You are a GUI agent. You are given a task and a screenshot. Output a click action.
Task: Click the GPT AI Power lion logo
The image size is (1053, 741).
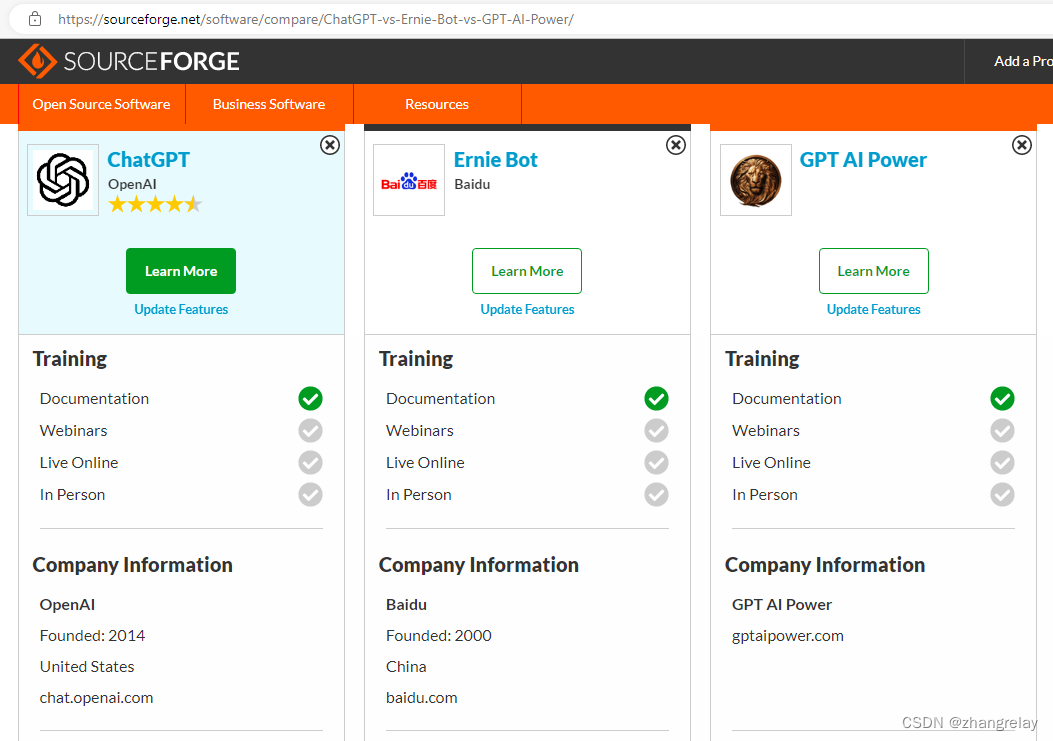pyautogui.click(x=756, y=180)
